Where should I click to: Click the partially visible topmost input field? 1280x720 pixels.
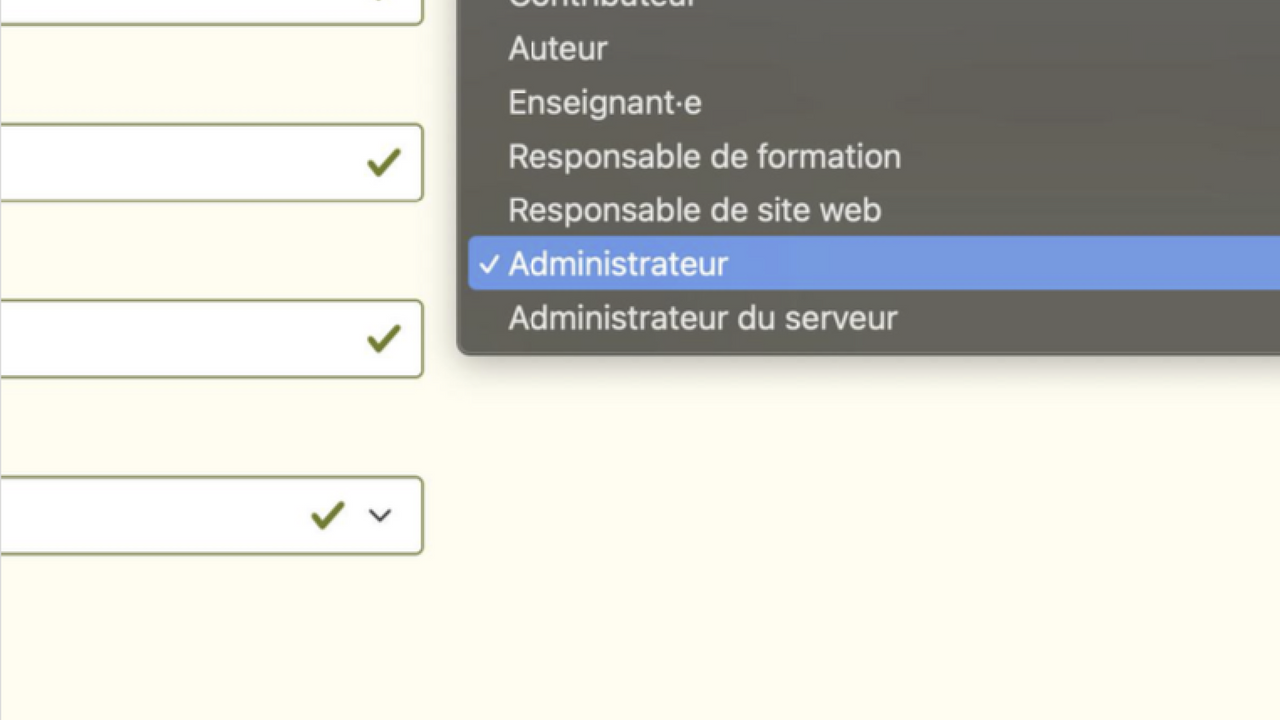click(x=180, y=10)
